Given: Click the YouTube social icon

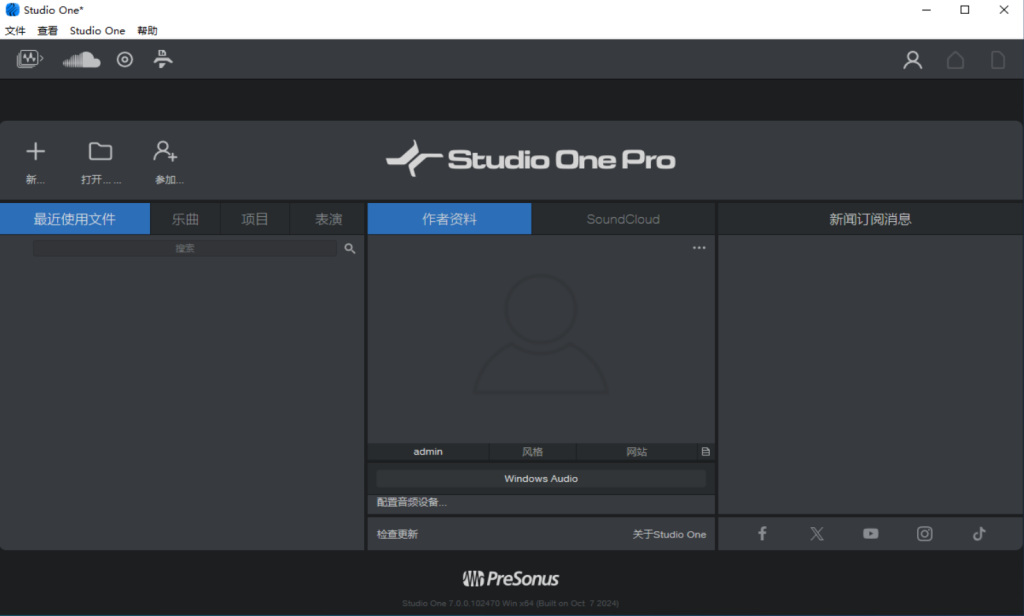Looking at the screenshot, I should tap(870, 533).
